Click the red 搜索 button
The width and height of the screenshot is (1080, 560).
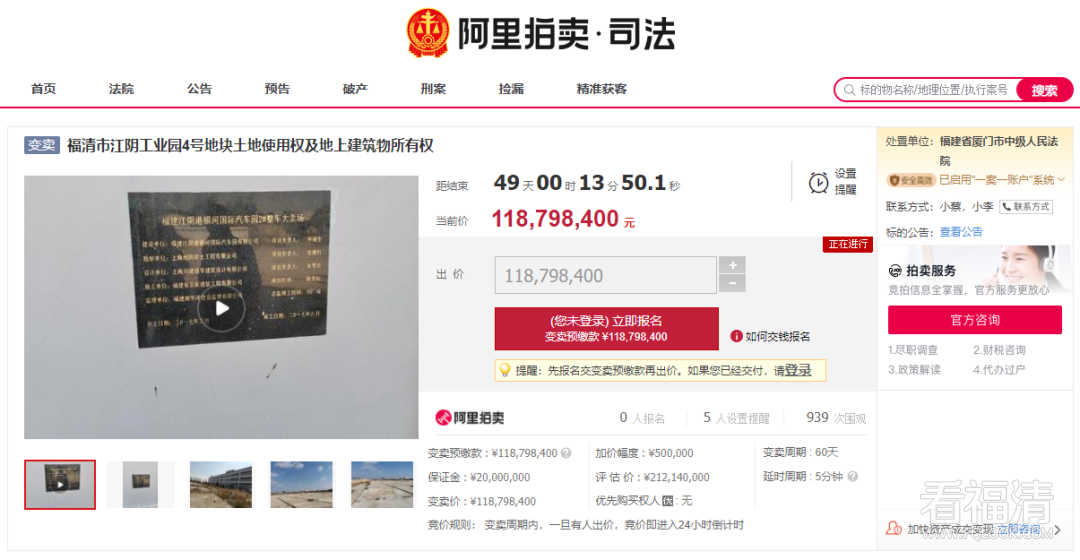coord(1044,90)
